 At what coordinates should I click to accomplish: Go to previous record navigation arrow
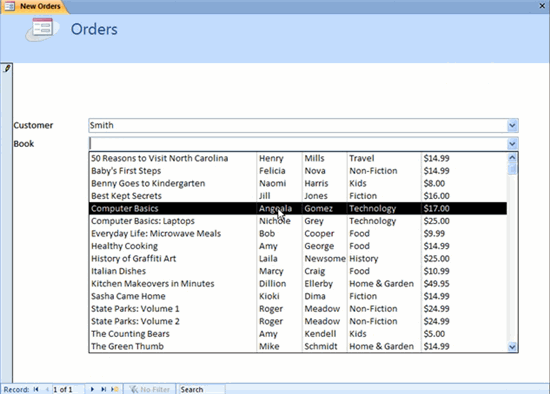click(x=47, y=389)
